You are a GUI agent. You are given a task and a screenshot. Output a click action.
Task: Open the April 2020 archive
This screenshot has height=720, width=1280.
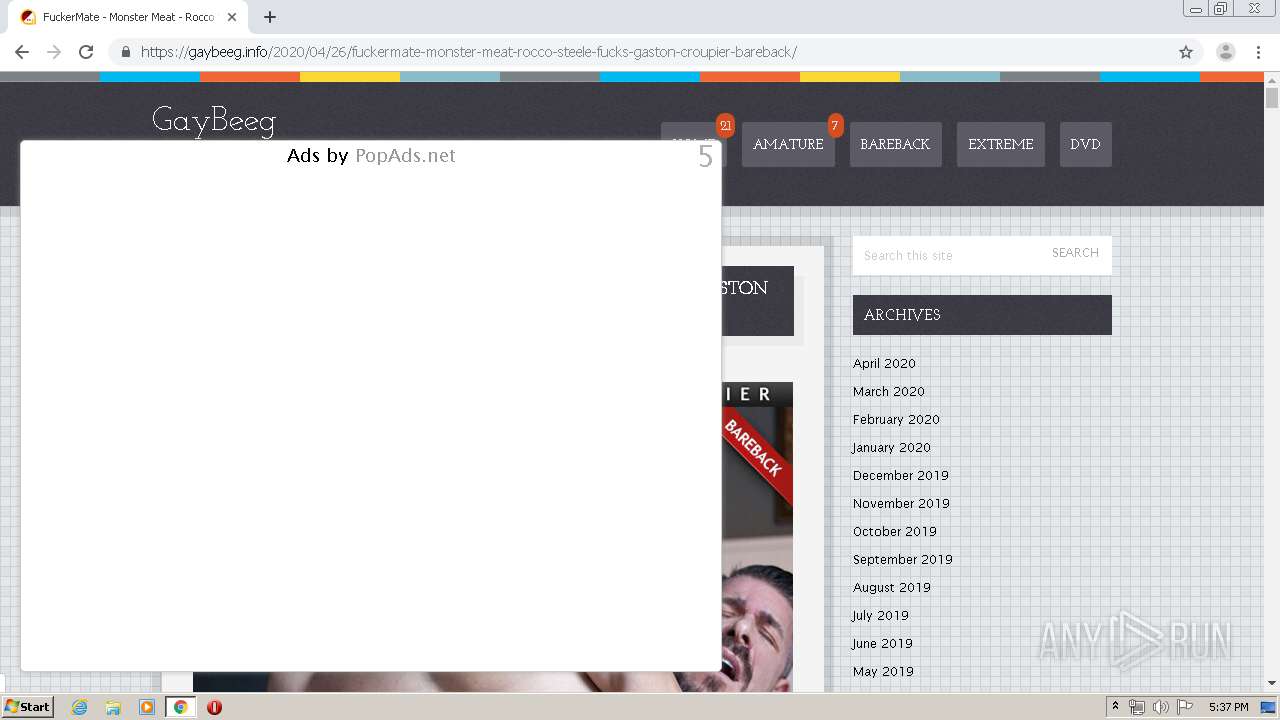[884, 363]
